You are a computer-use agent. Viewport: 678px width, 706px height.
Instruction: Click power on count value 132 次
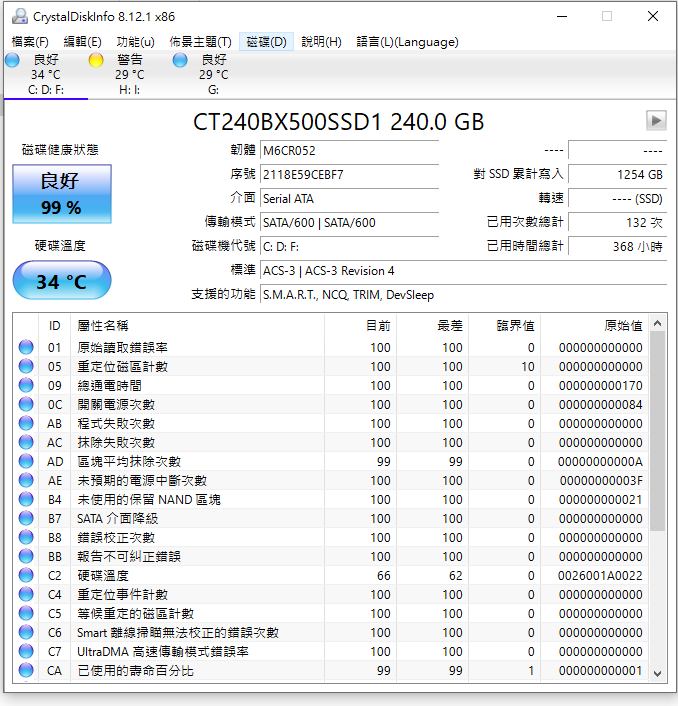(x=617, y=222)
